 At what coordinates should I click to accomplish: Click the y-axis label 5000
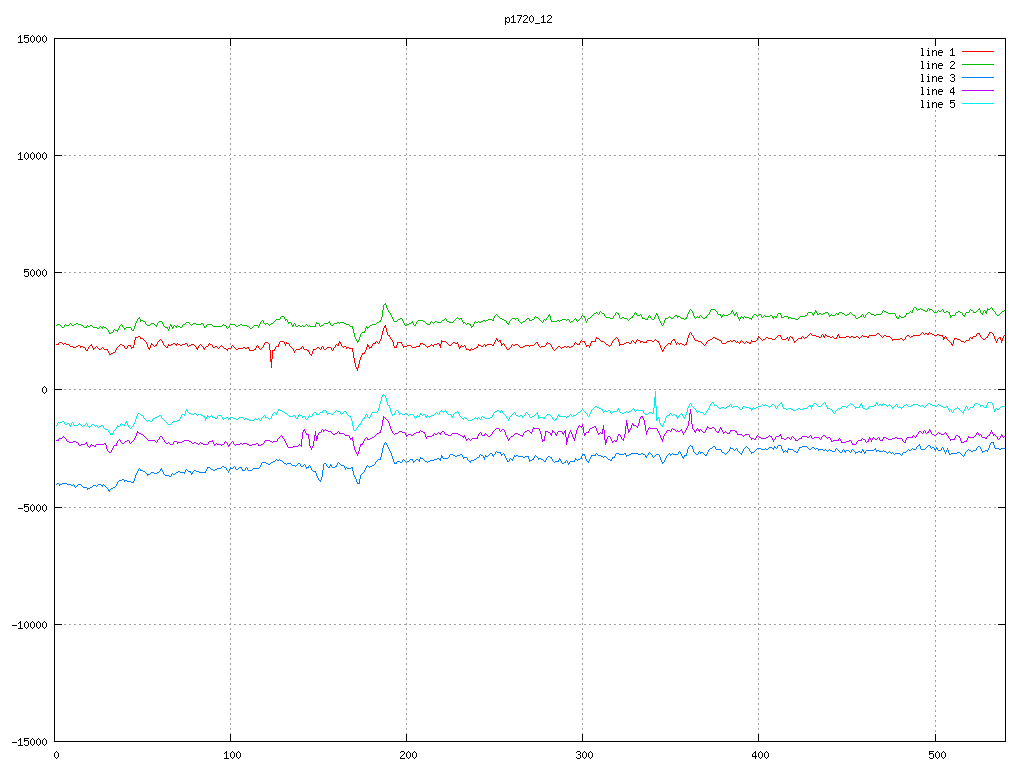(x=35, y=273)
